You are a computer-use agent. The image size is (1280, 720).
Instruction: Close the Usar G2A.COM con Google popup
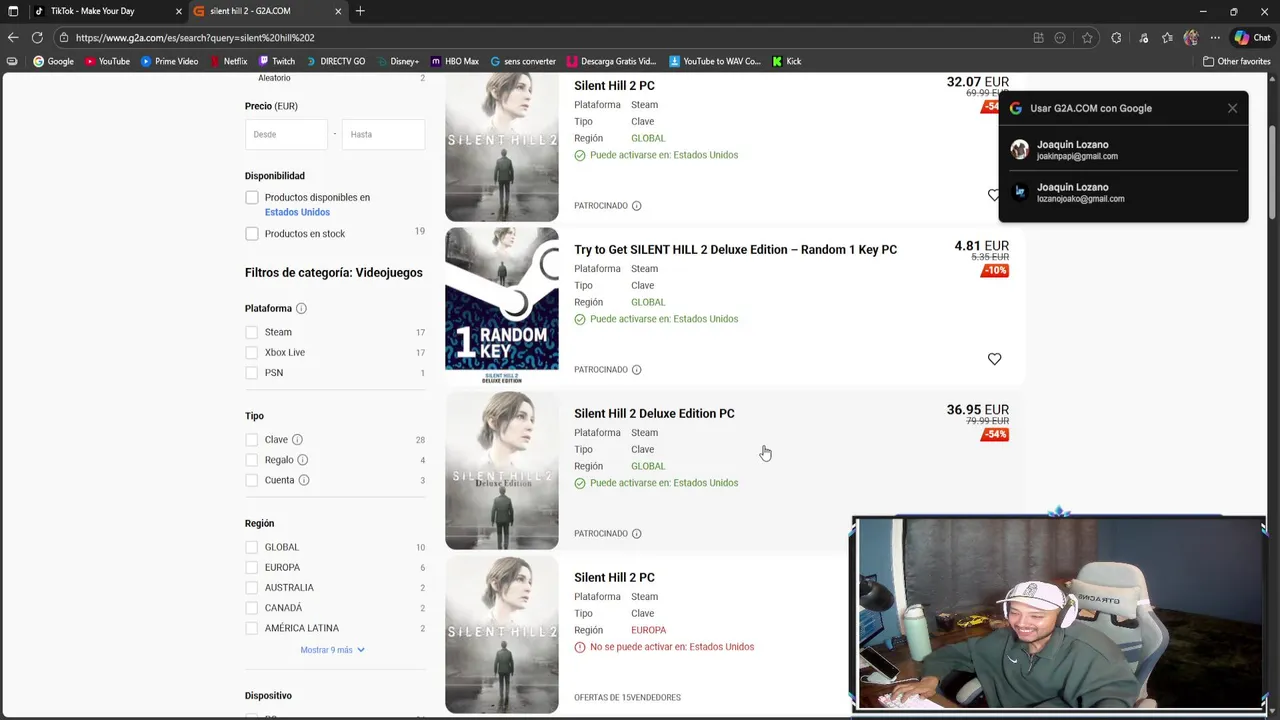point(1232,108)
